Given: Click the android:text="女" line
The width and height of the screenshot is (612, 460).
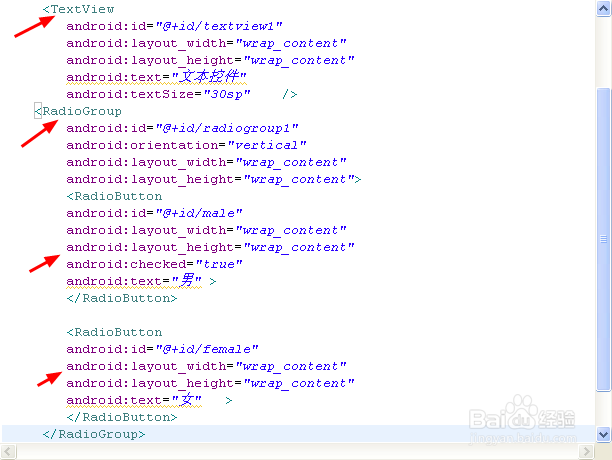Looking at the screenshot, I should [x=149, y=400].
